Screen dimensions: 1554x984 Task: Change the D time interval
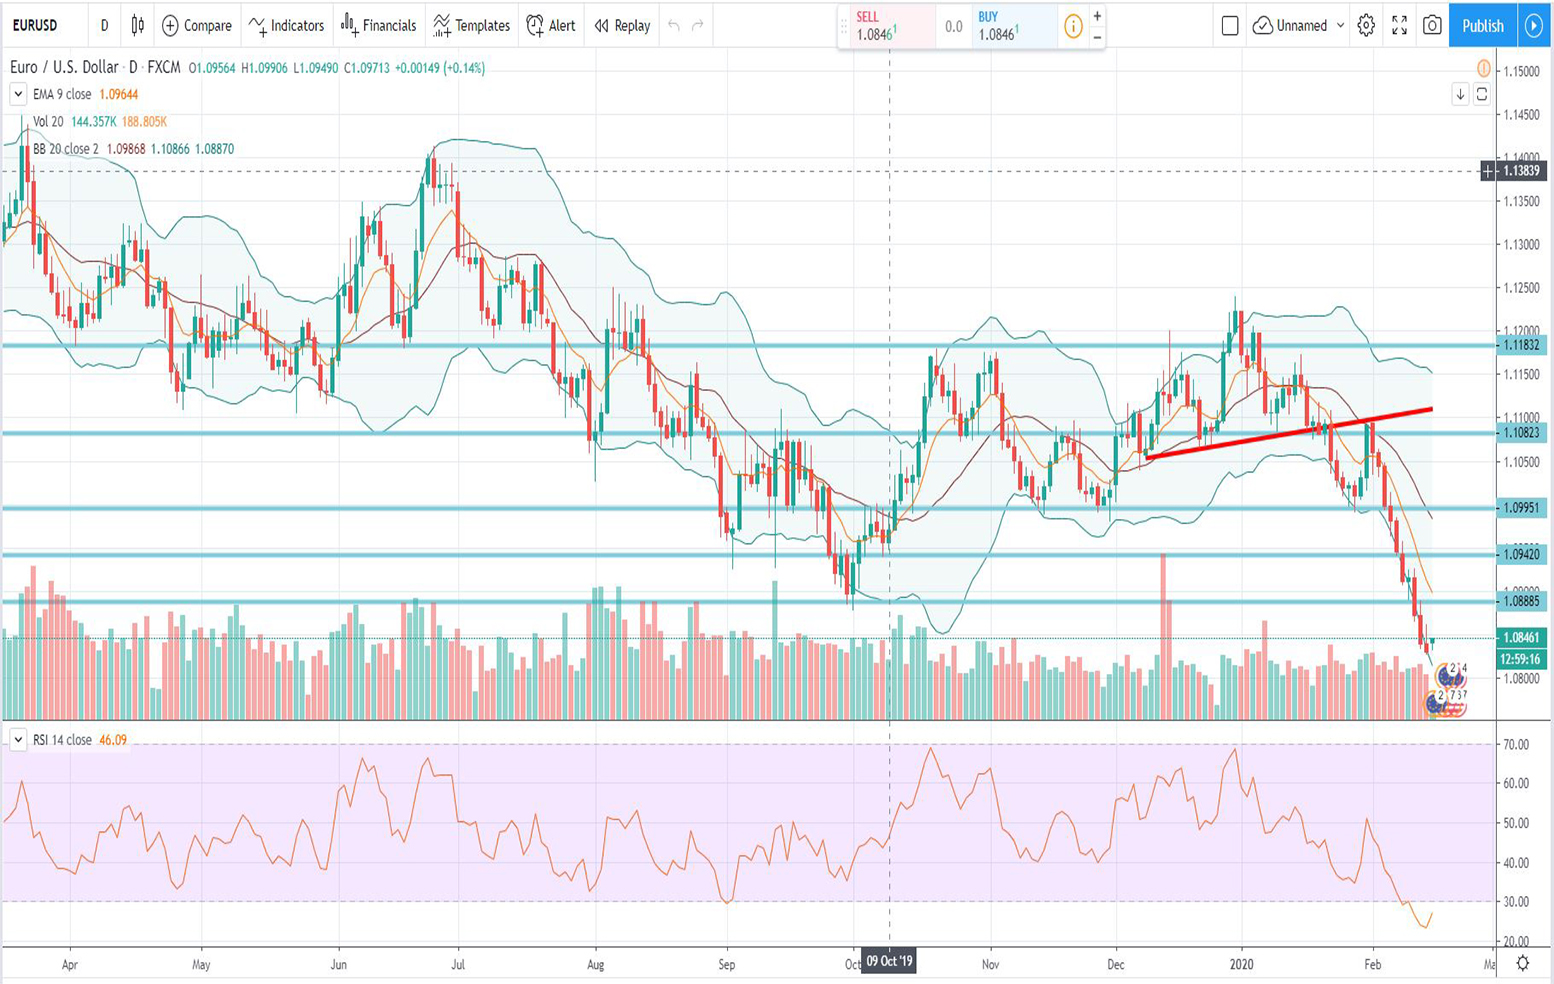pyautogui.click(x=104, y=26)
